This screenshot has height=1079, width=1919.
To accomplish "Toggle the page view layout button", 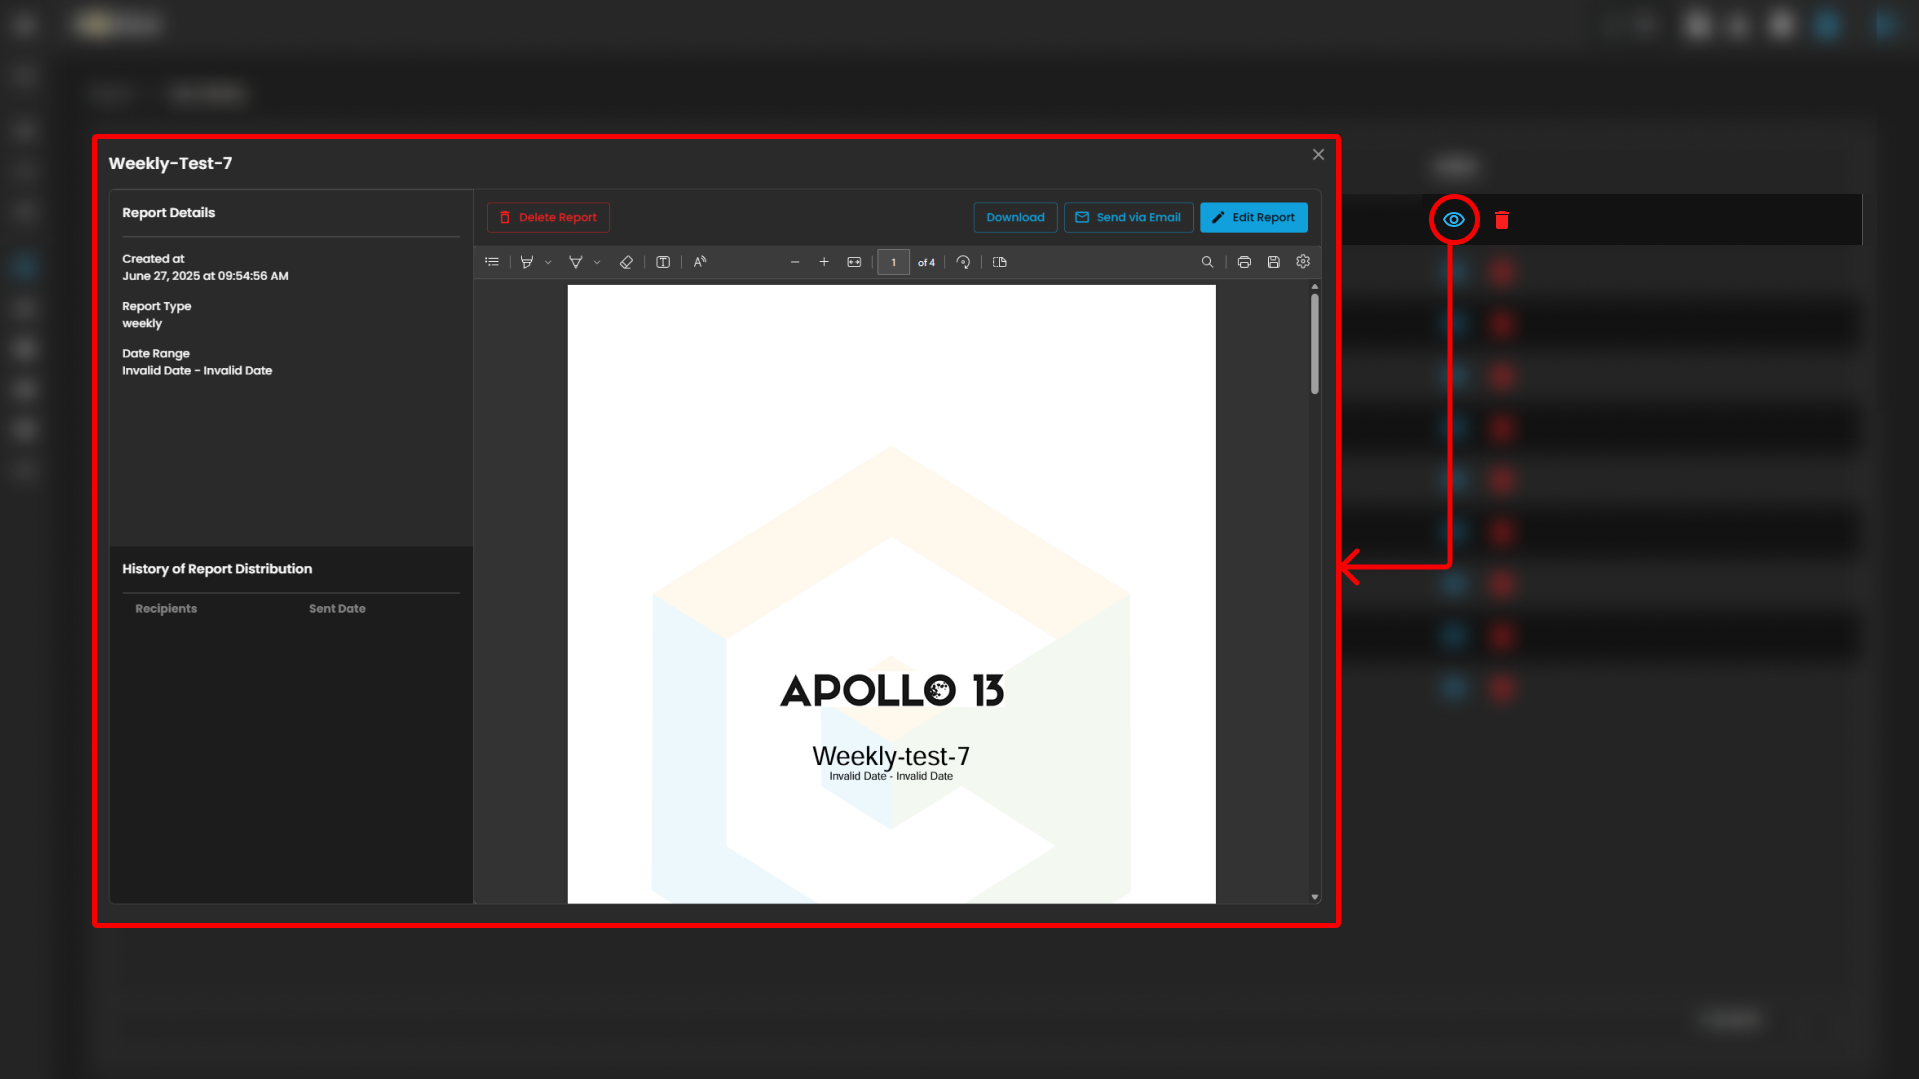I will click(1000, 262).
